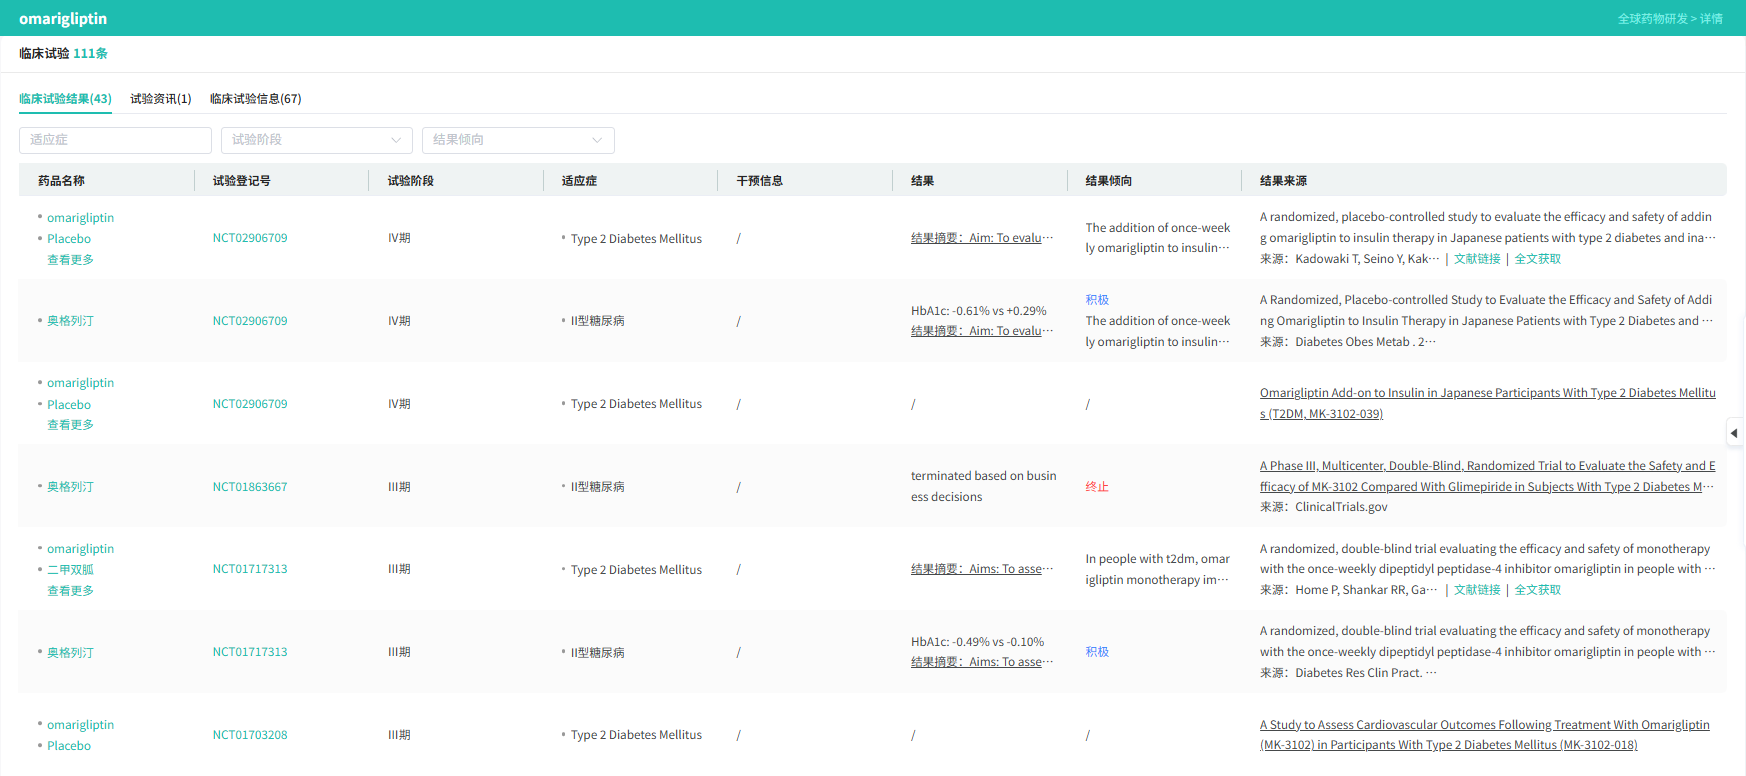1746x776 pixels.
Task: Open the first row's 结果摘要 Aim link
Action: (x=980, y=238)
